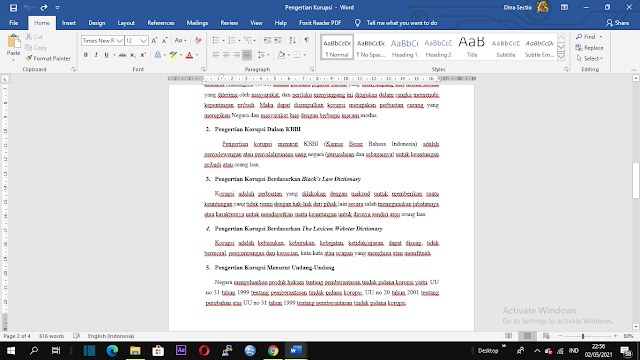
Task: Apply strikethrough to text
Action: click(x=122, y=55)
